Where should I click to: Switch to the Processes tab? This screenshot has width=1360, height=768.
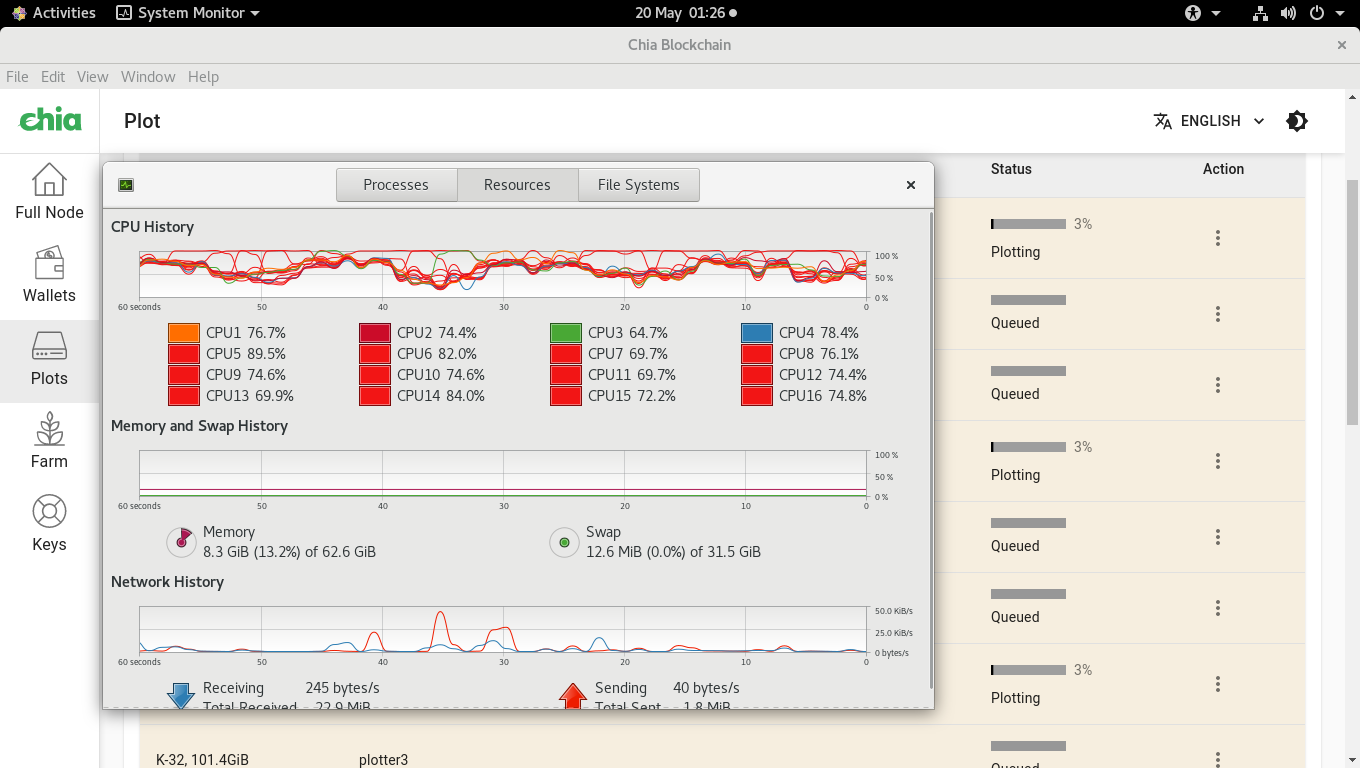(x=396, y=185)
